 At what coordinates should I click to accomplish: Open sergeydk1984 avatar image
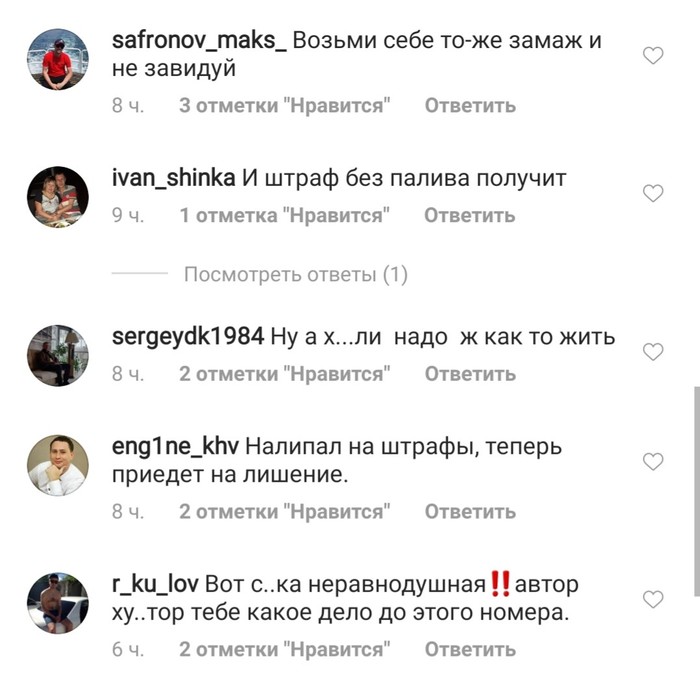[58, 355]
